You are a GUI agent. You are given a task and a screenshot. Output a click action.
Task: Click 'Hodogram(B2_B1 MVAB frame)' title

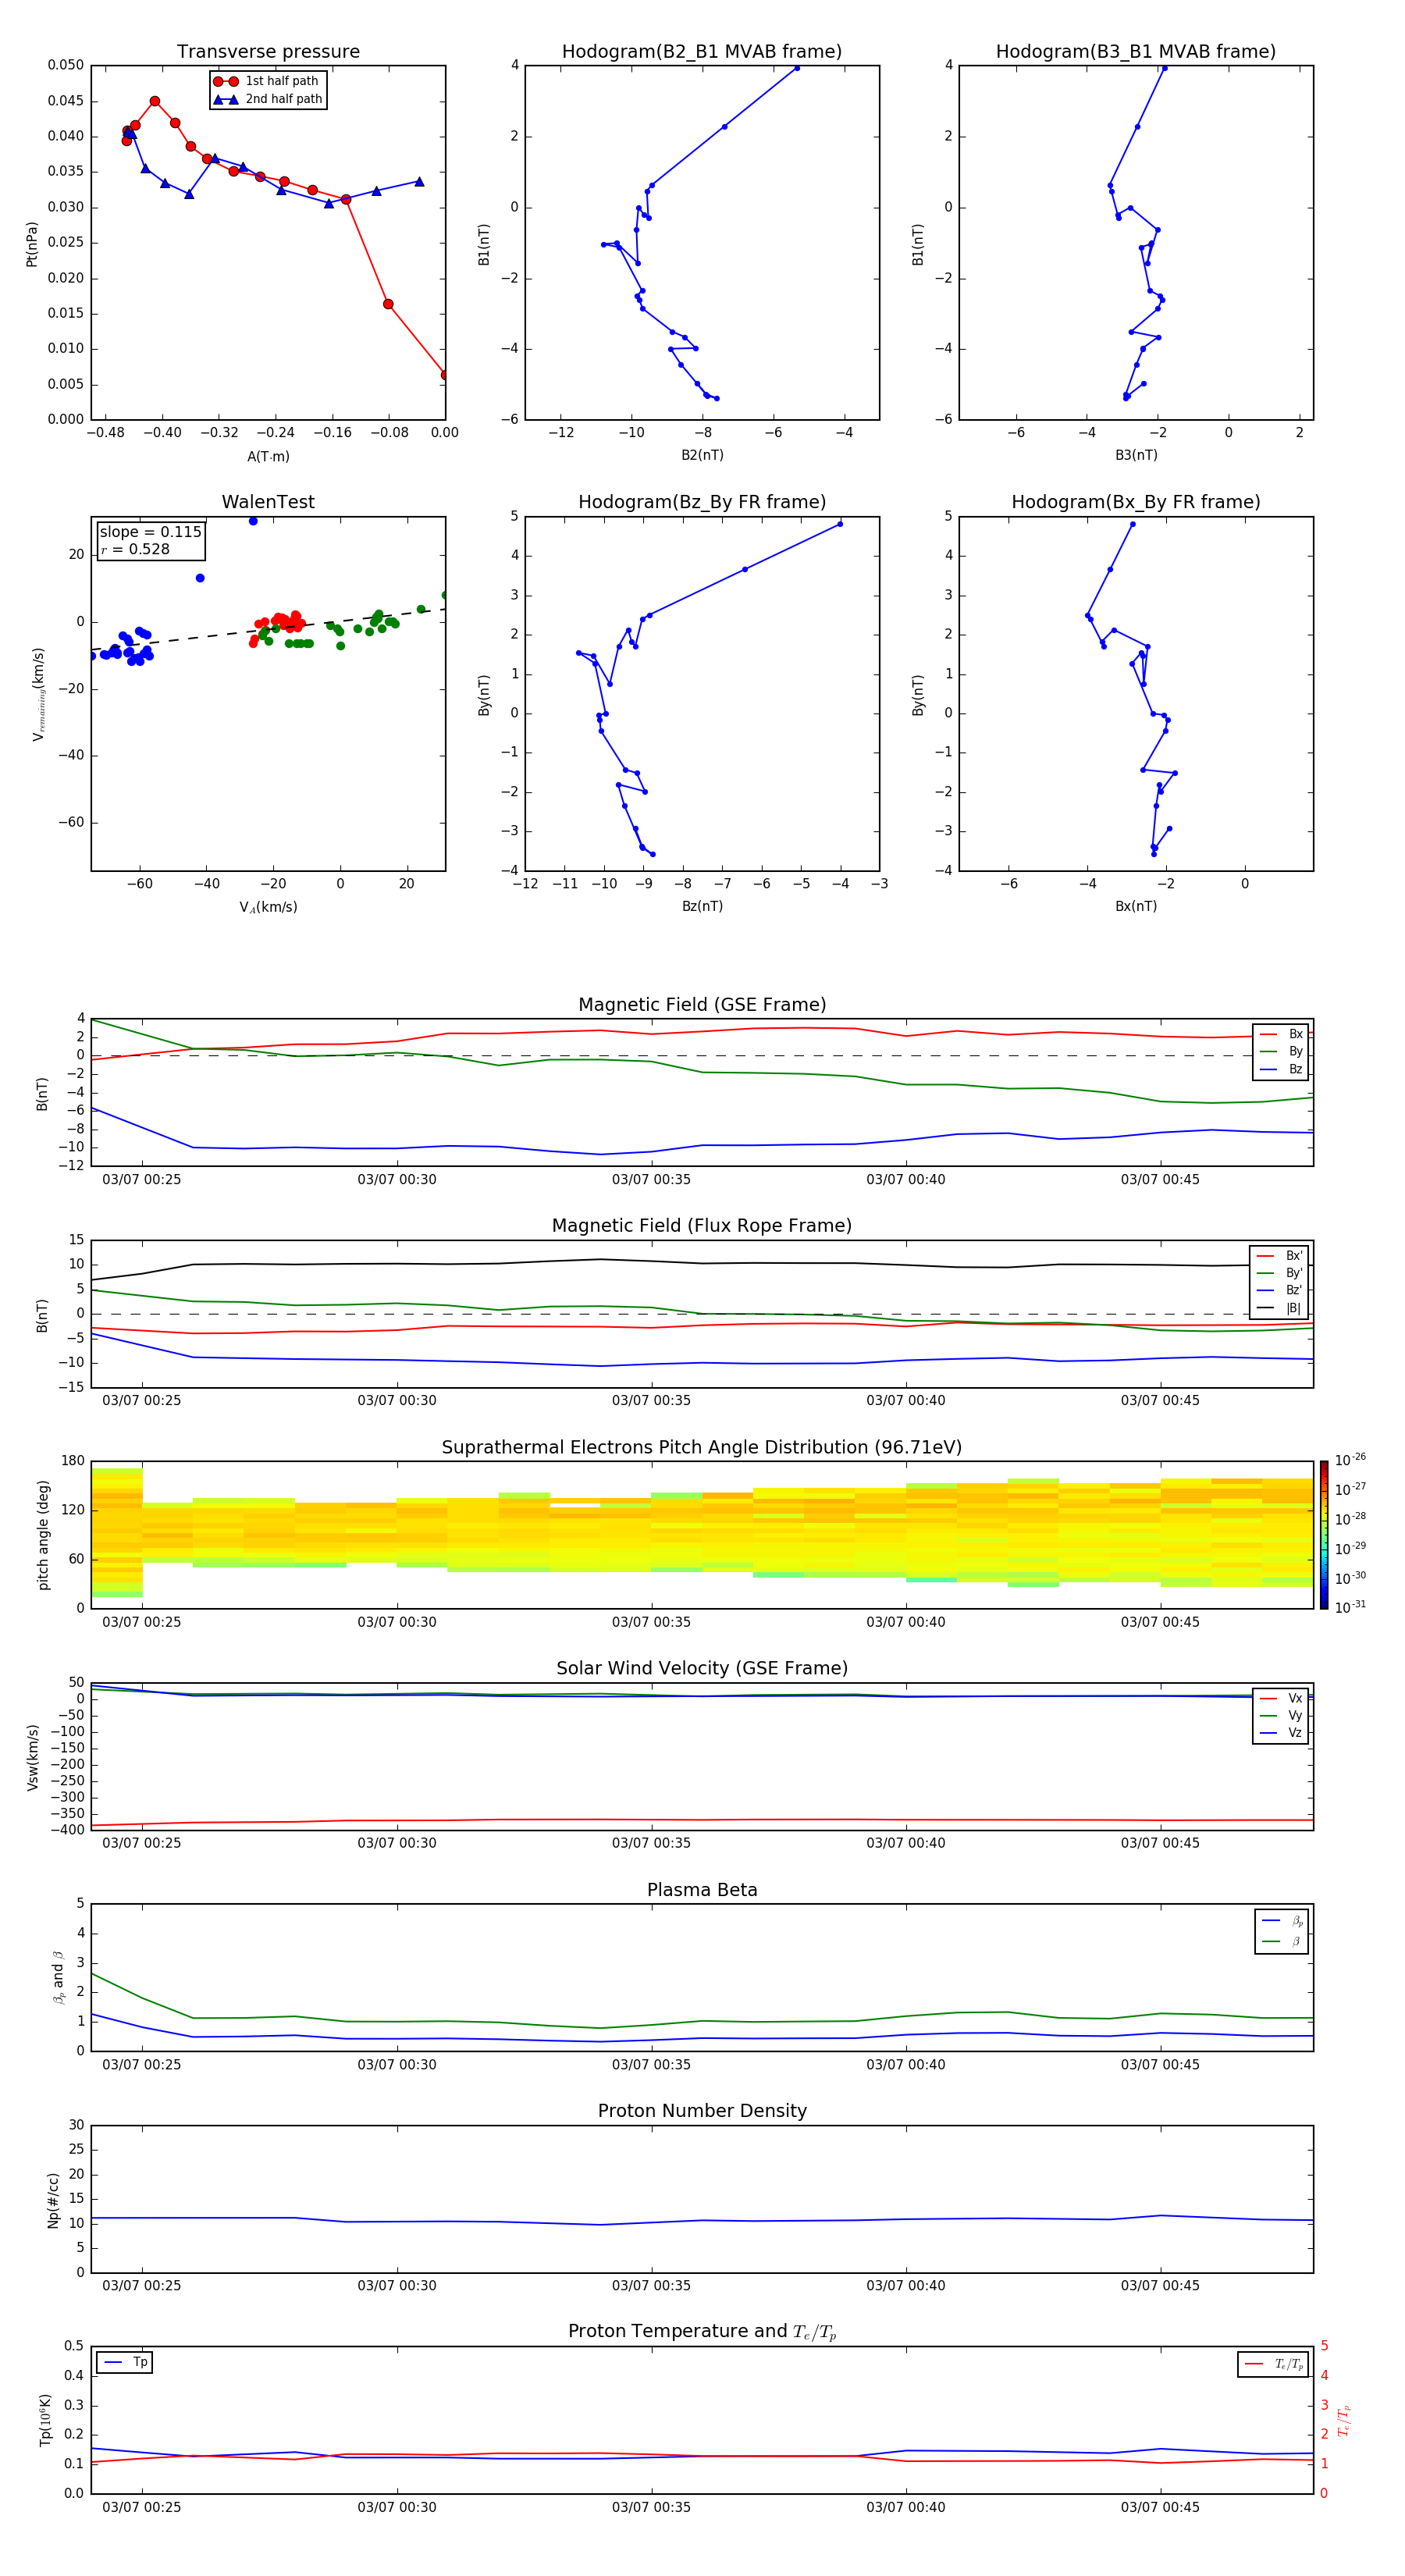coord(702,52)
